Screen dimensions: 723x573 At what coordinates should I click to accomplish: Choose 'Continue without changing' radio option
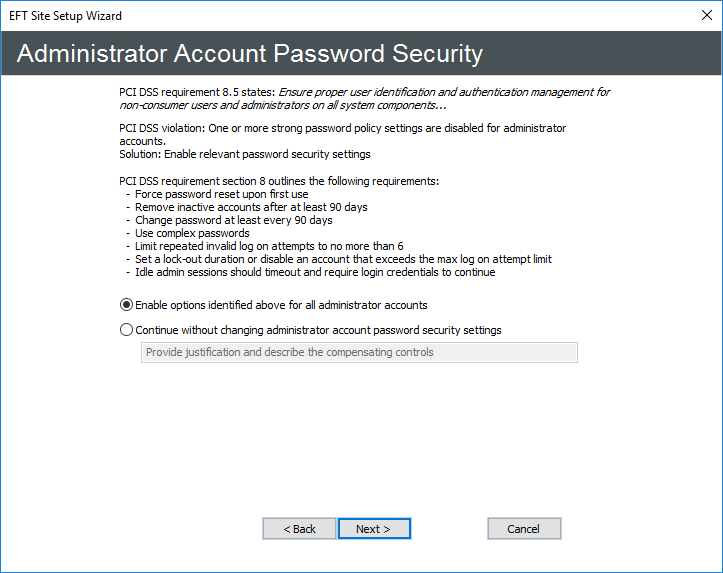point(127,330)
